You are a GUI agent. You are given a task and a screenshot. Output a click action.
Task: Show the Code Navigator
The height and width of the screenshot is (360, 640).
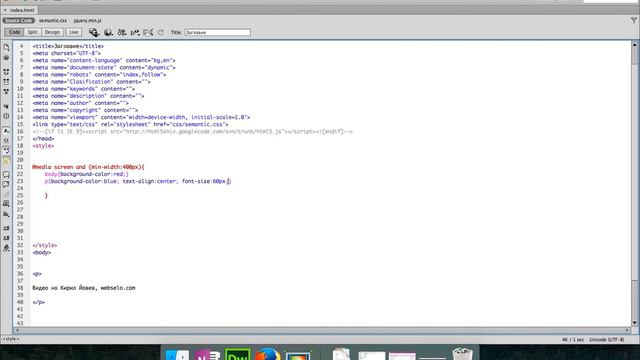(x=6, y=58)
